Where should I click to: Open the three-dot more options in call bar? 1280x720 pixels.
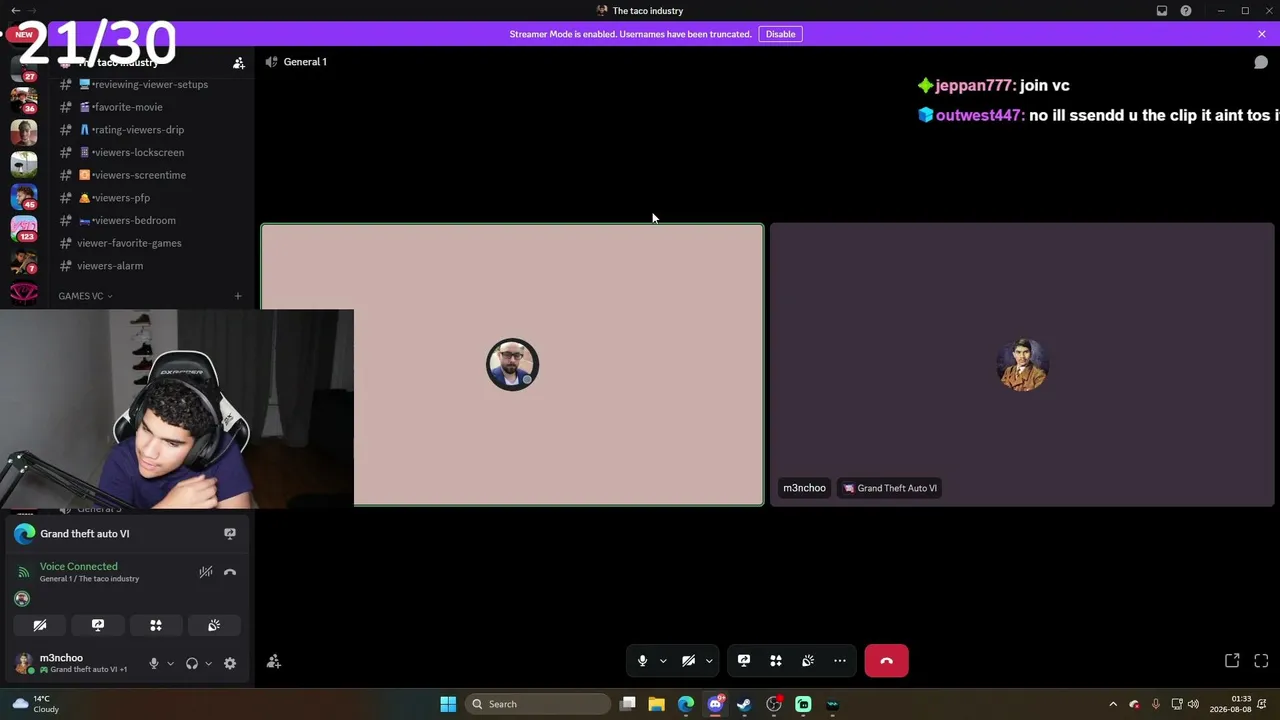pyautogui.click(x=840, y=661)
